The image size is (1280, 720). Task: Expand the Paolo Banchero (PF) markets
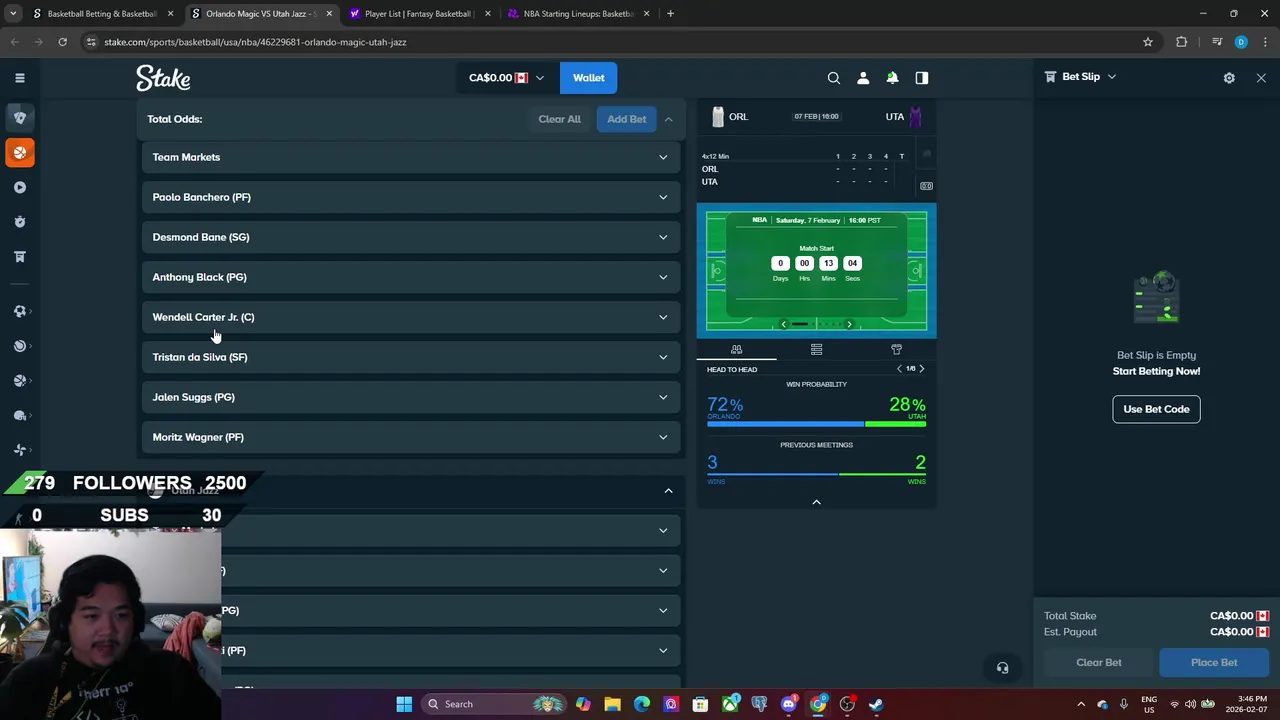(x=411, y=197)
